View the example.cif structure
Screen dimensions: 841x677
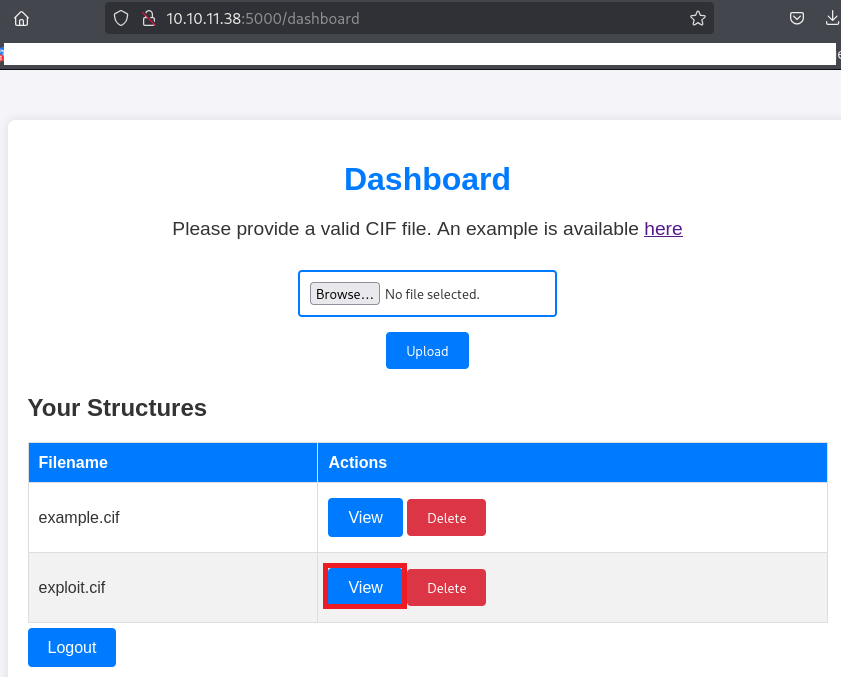pos(365,517)
